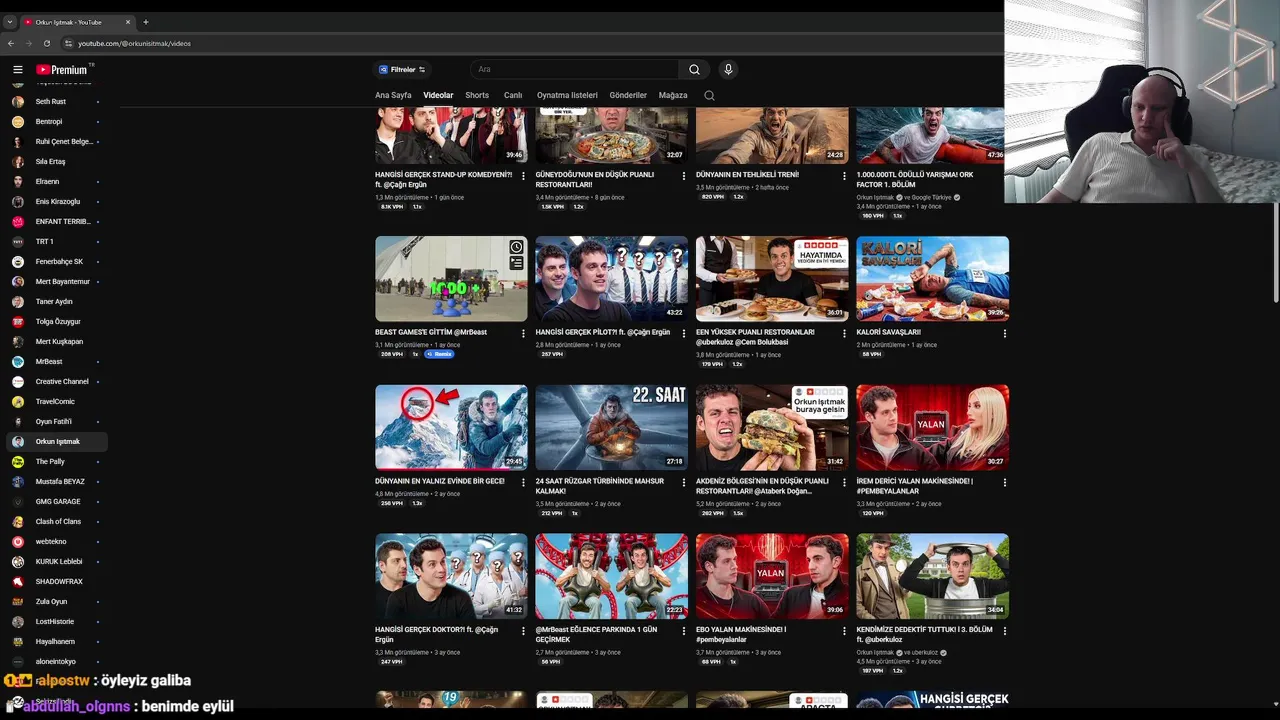
Task: Switch to the Gönderiler tab
Action: (x=628, y=95)
